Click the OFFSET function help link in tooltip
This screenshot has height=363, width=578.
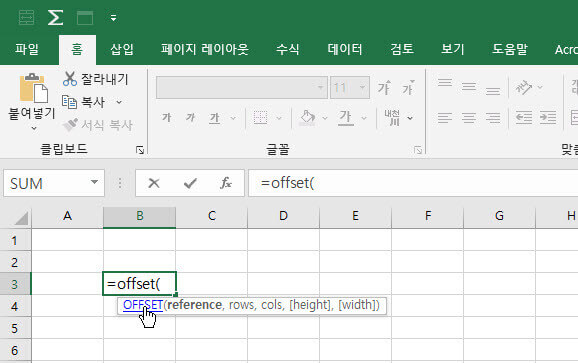pos(143,305)
